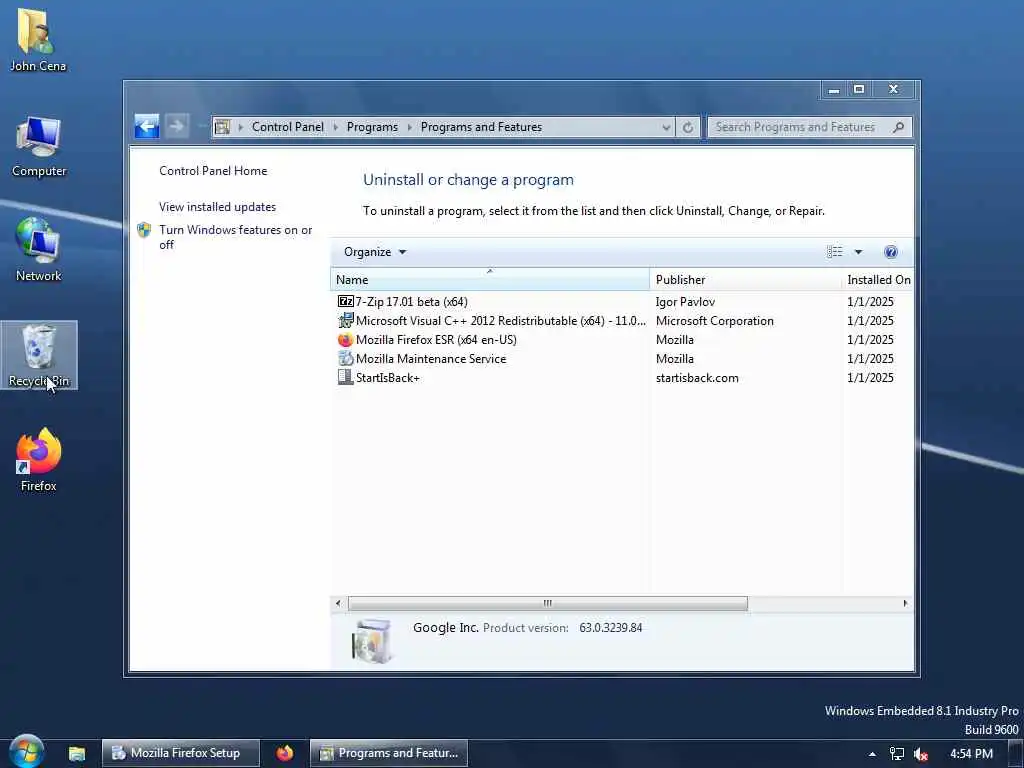Image resolution: width=1024 pixels, height=768 pixels.
Task: Open the network tray icon
Action: pos(897,754)
